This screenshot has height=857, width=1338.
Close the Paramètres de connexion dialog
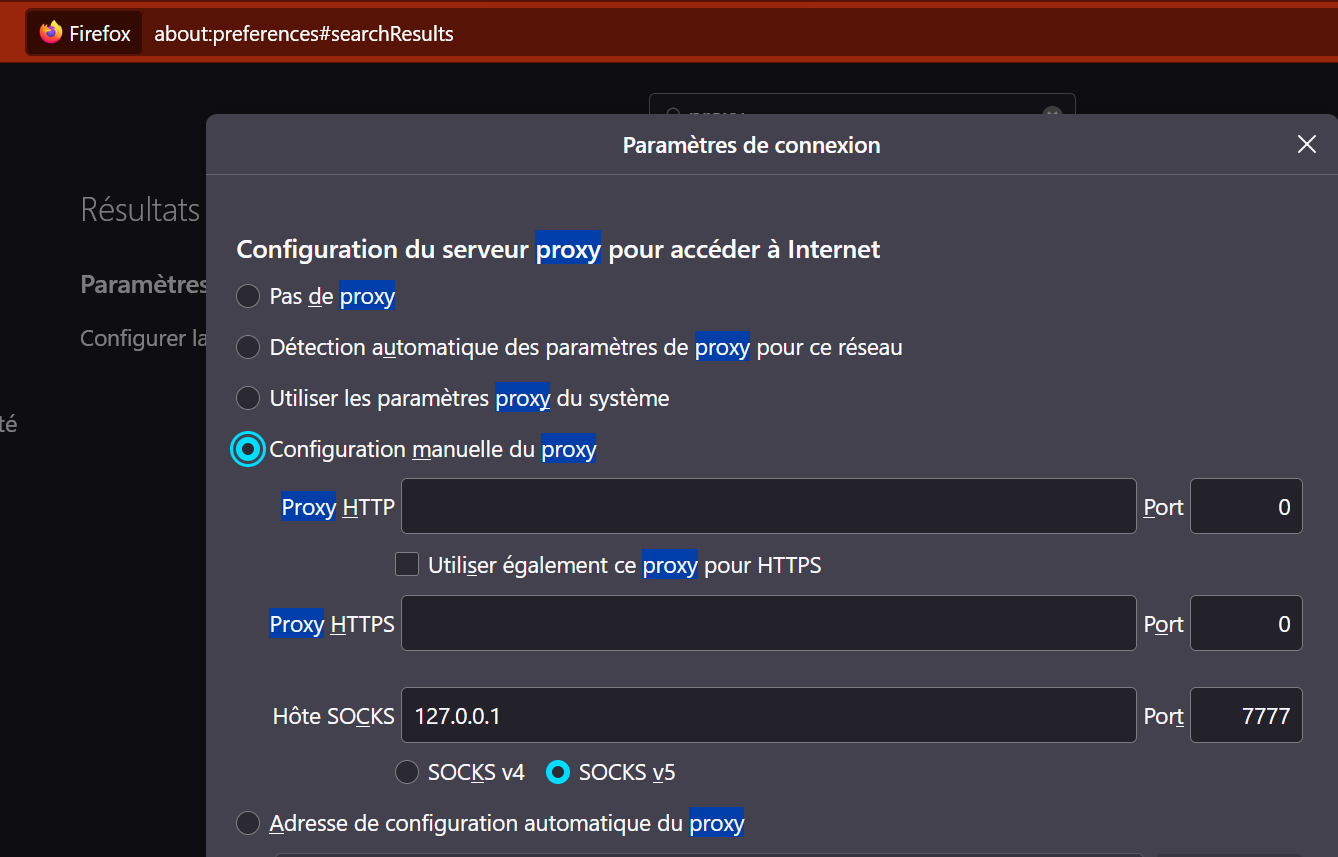pyautogui.click(x=1306, y=145)
